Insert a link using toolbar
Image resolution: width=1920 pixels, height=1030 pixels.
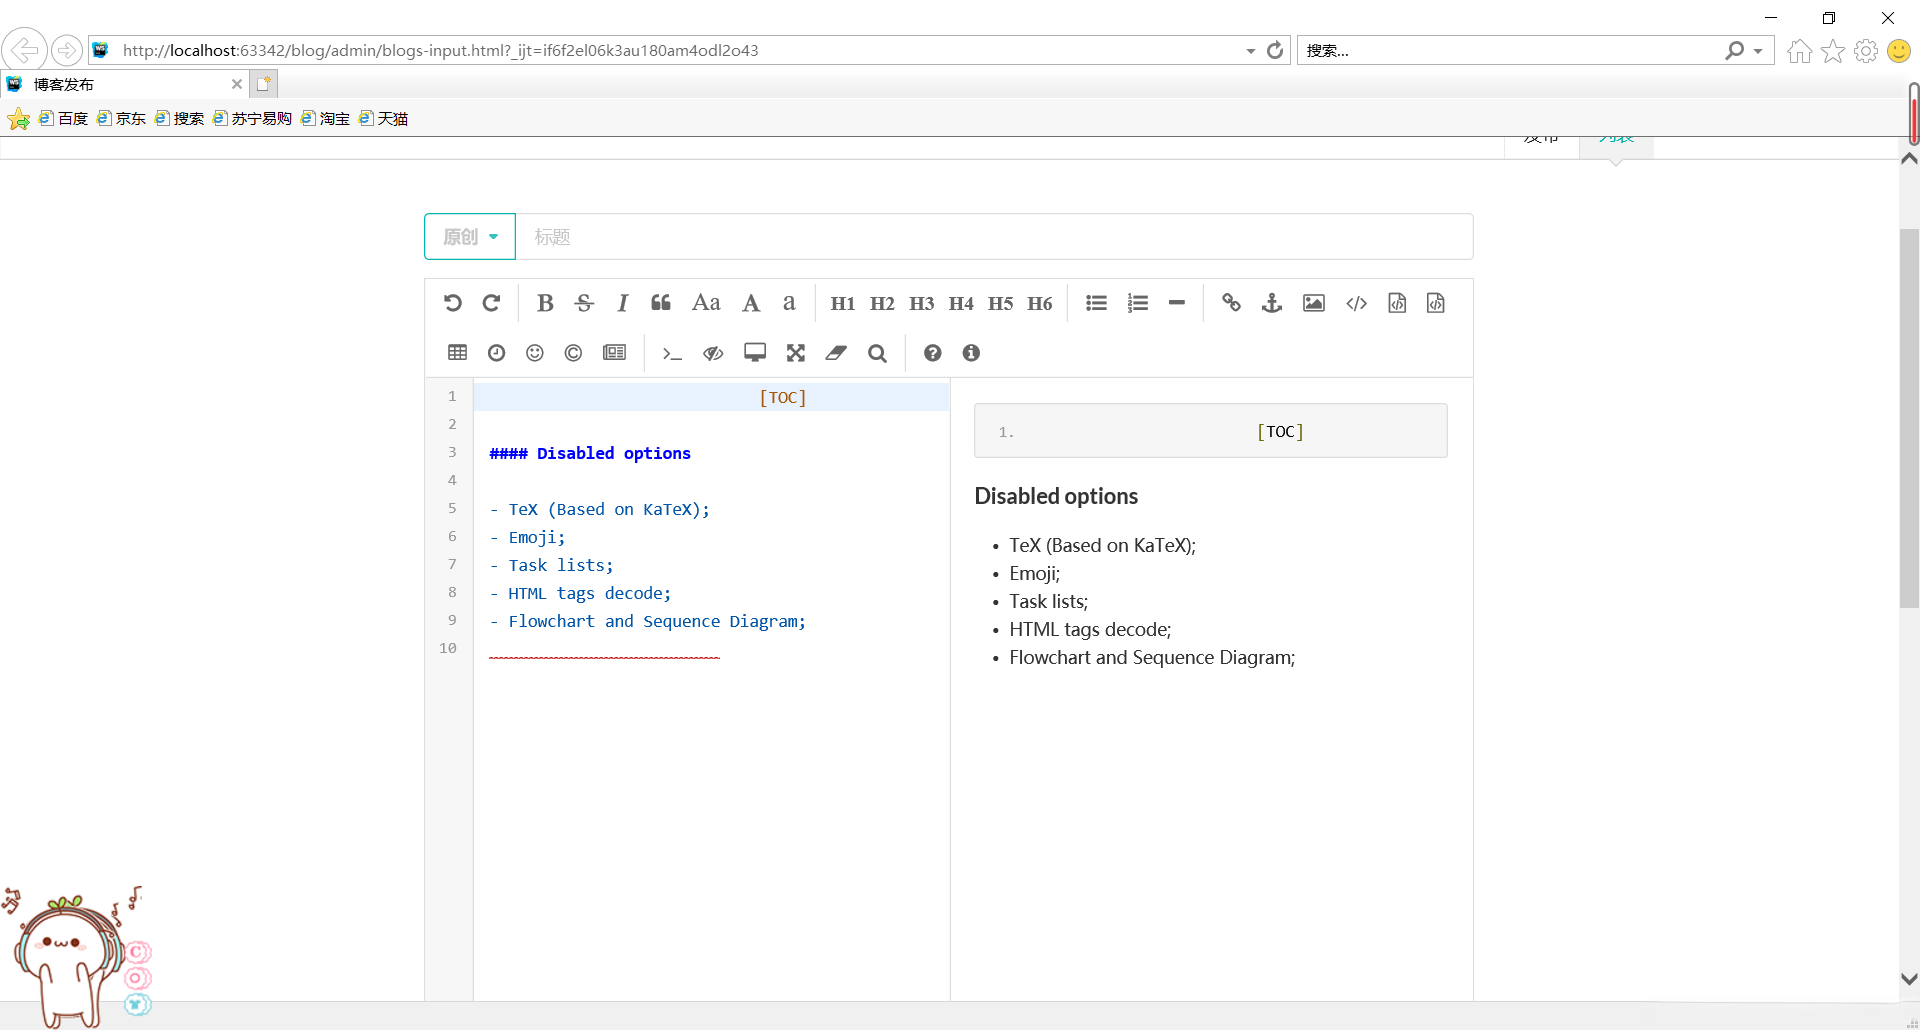1231,303
